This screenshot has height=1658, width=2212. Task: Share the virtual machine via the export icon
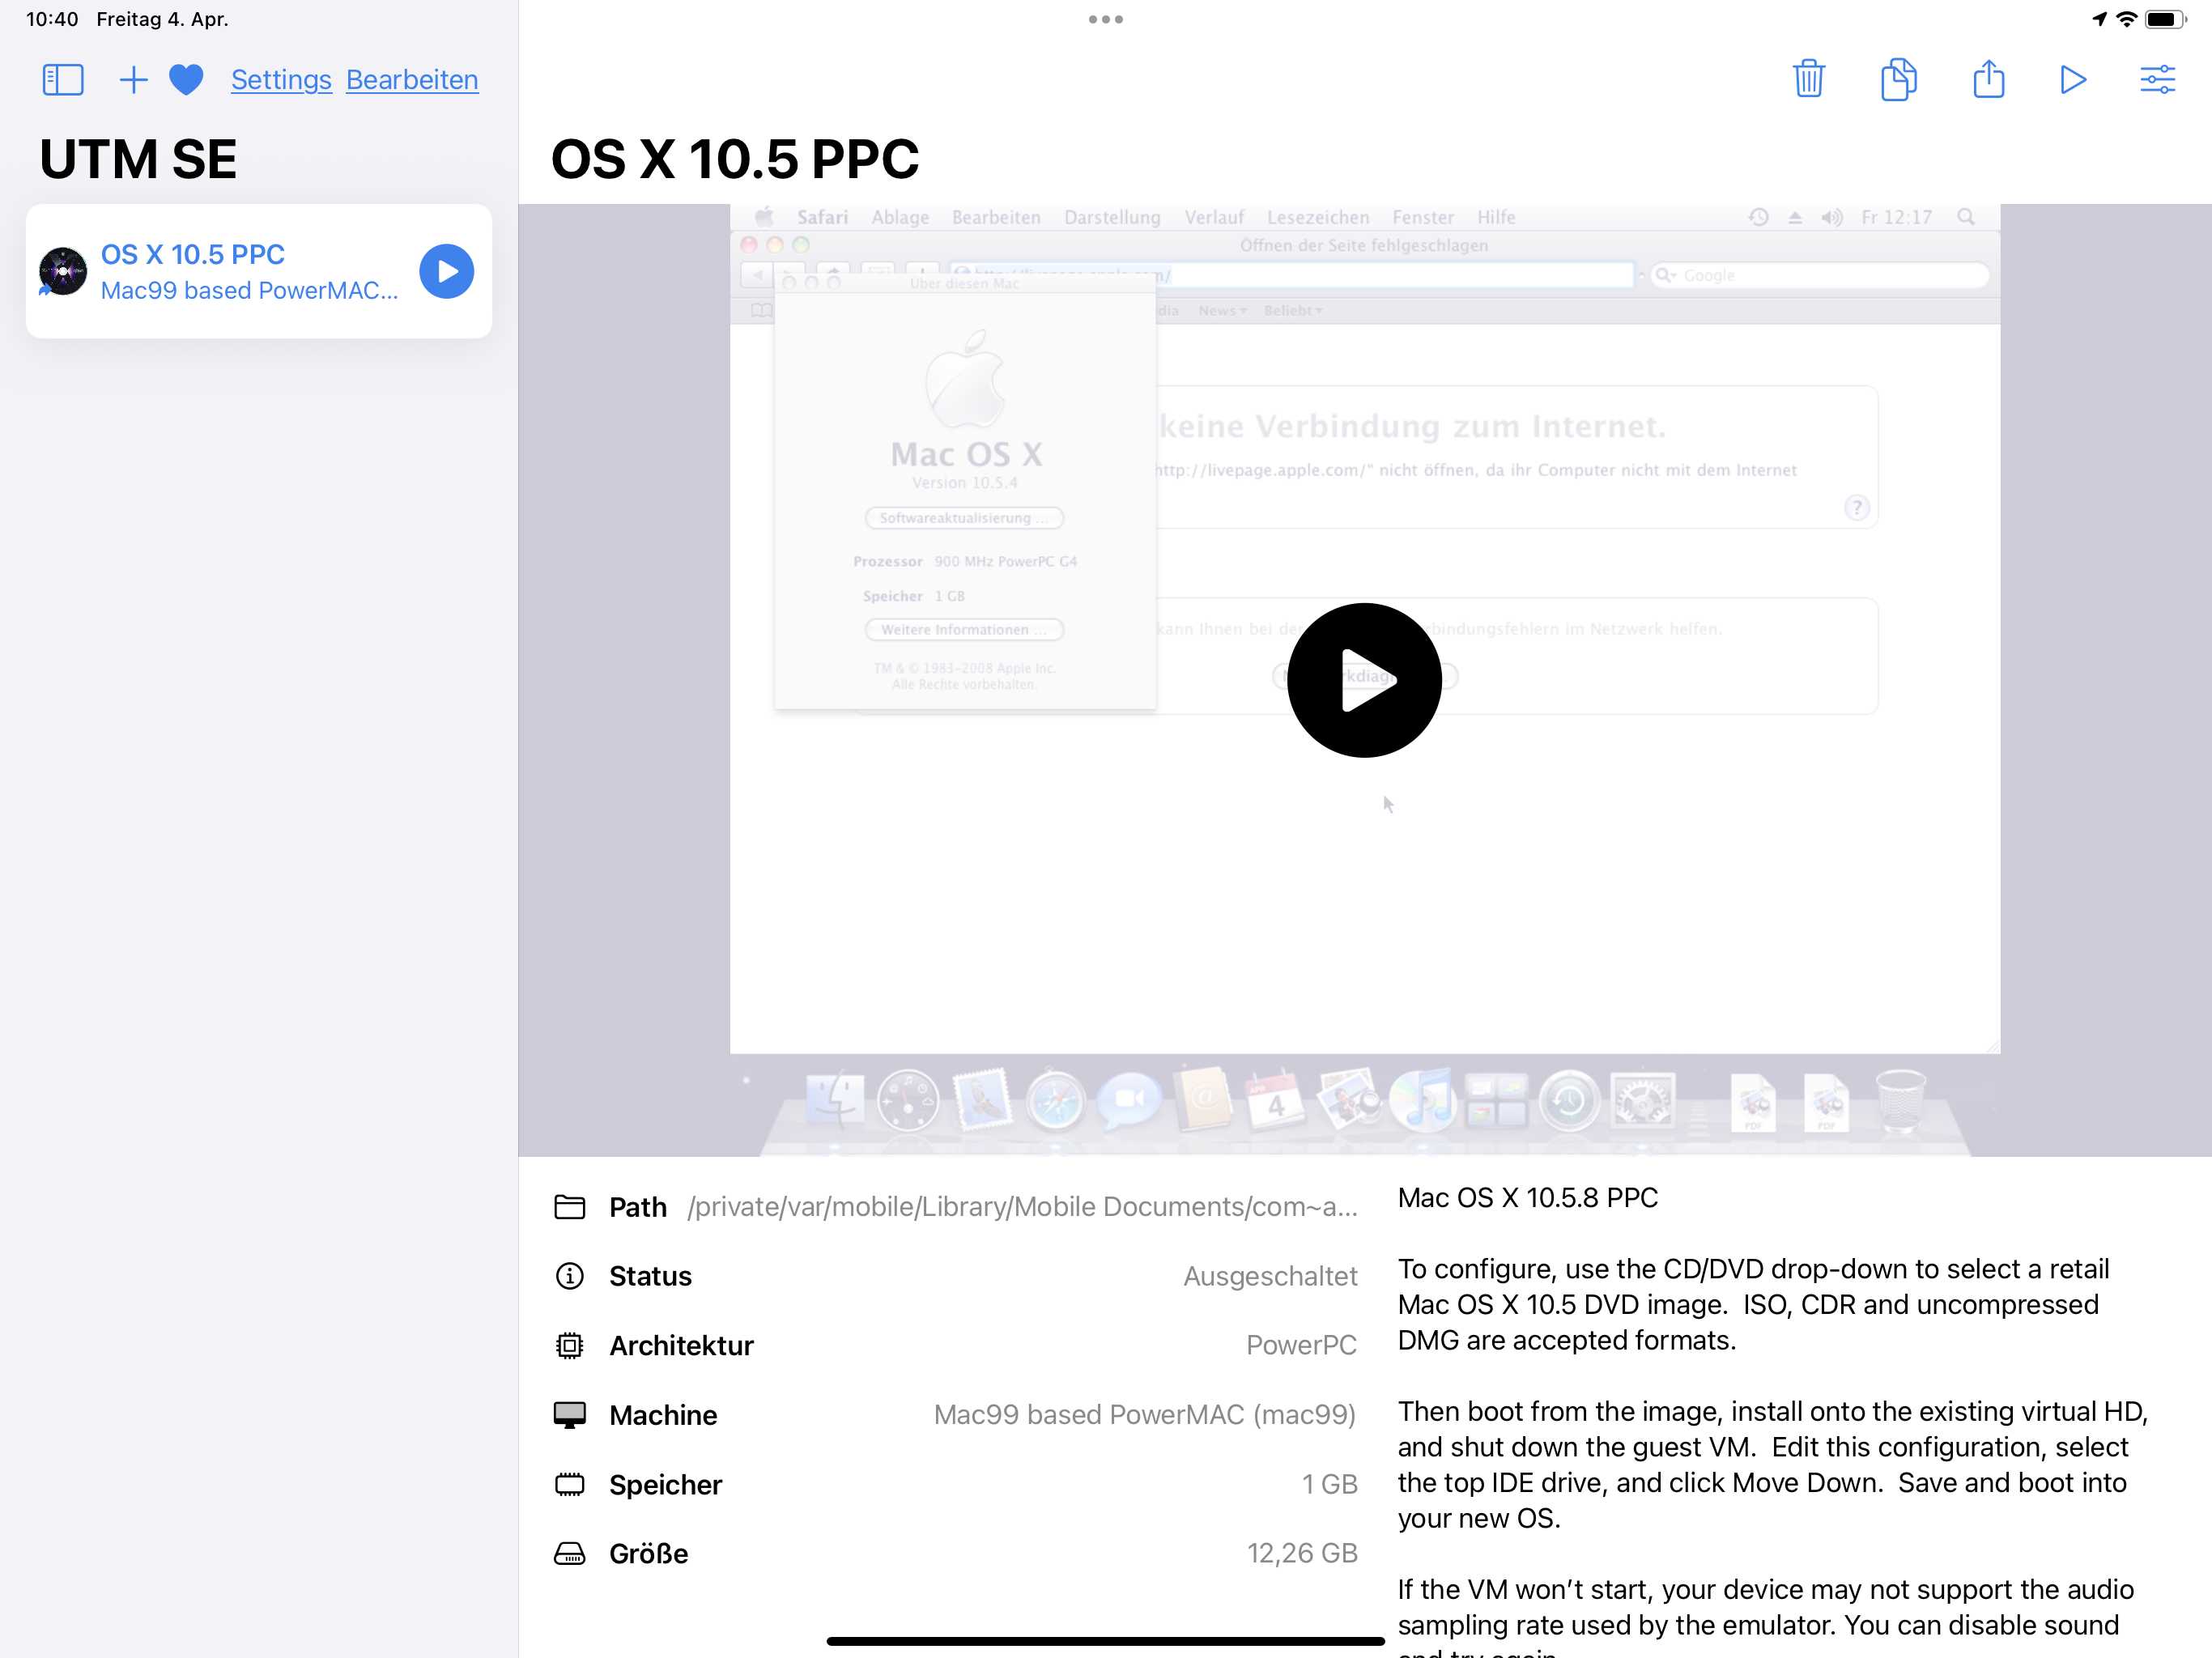click(1989, 80)
